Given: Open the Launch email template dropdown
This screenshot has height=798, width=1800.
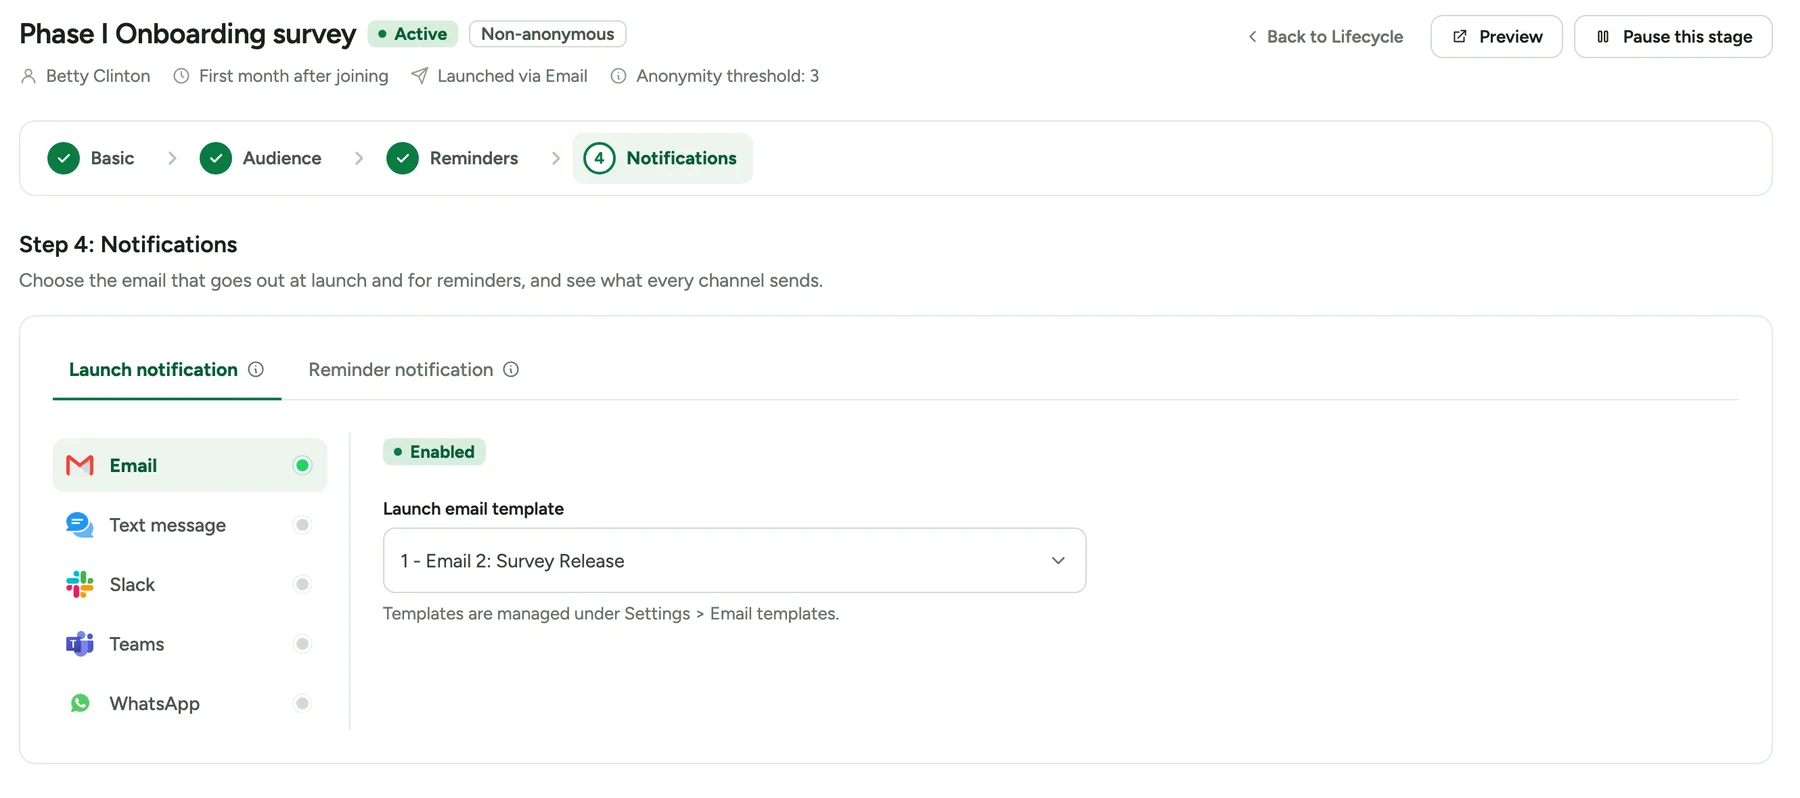Looking at the screenshot, I should 734,560.
